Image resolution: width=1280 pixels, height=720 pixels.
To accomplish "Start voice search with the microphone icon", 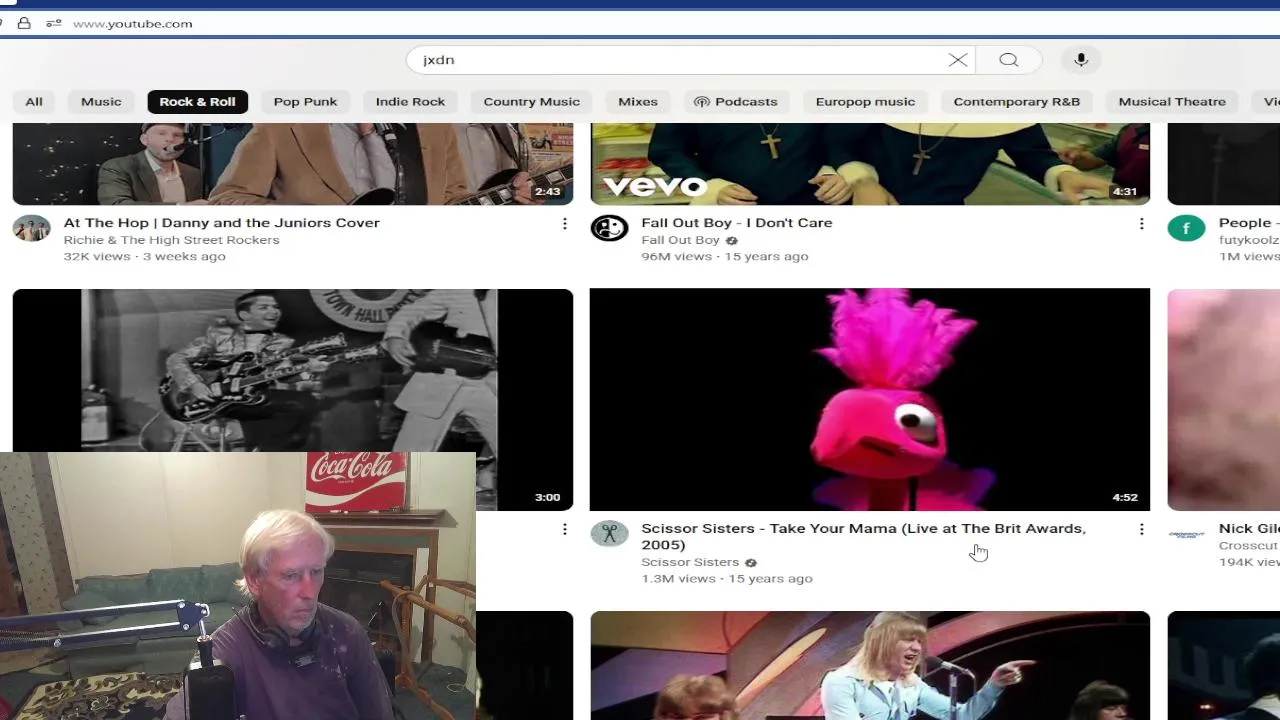I will coord(1081,60).
